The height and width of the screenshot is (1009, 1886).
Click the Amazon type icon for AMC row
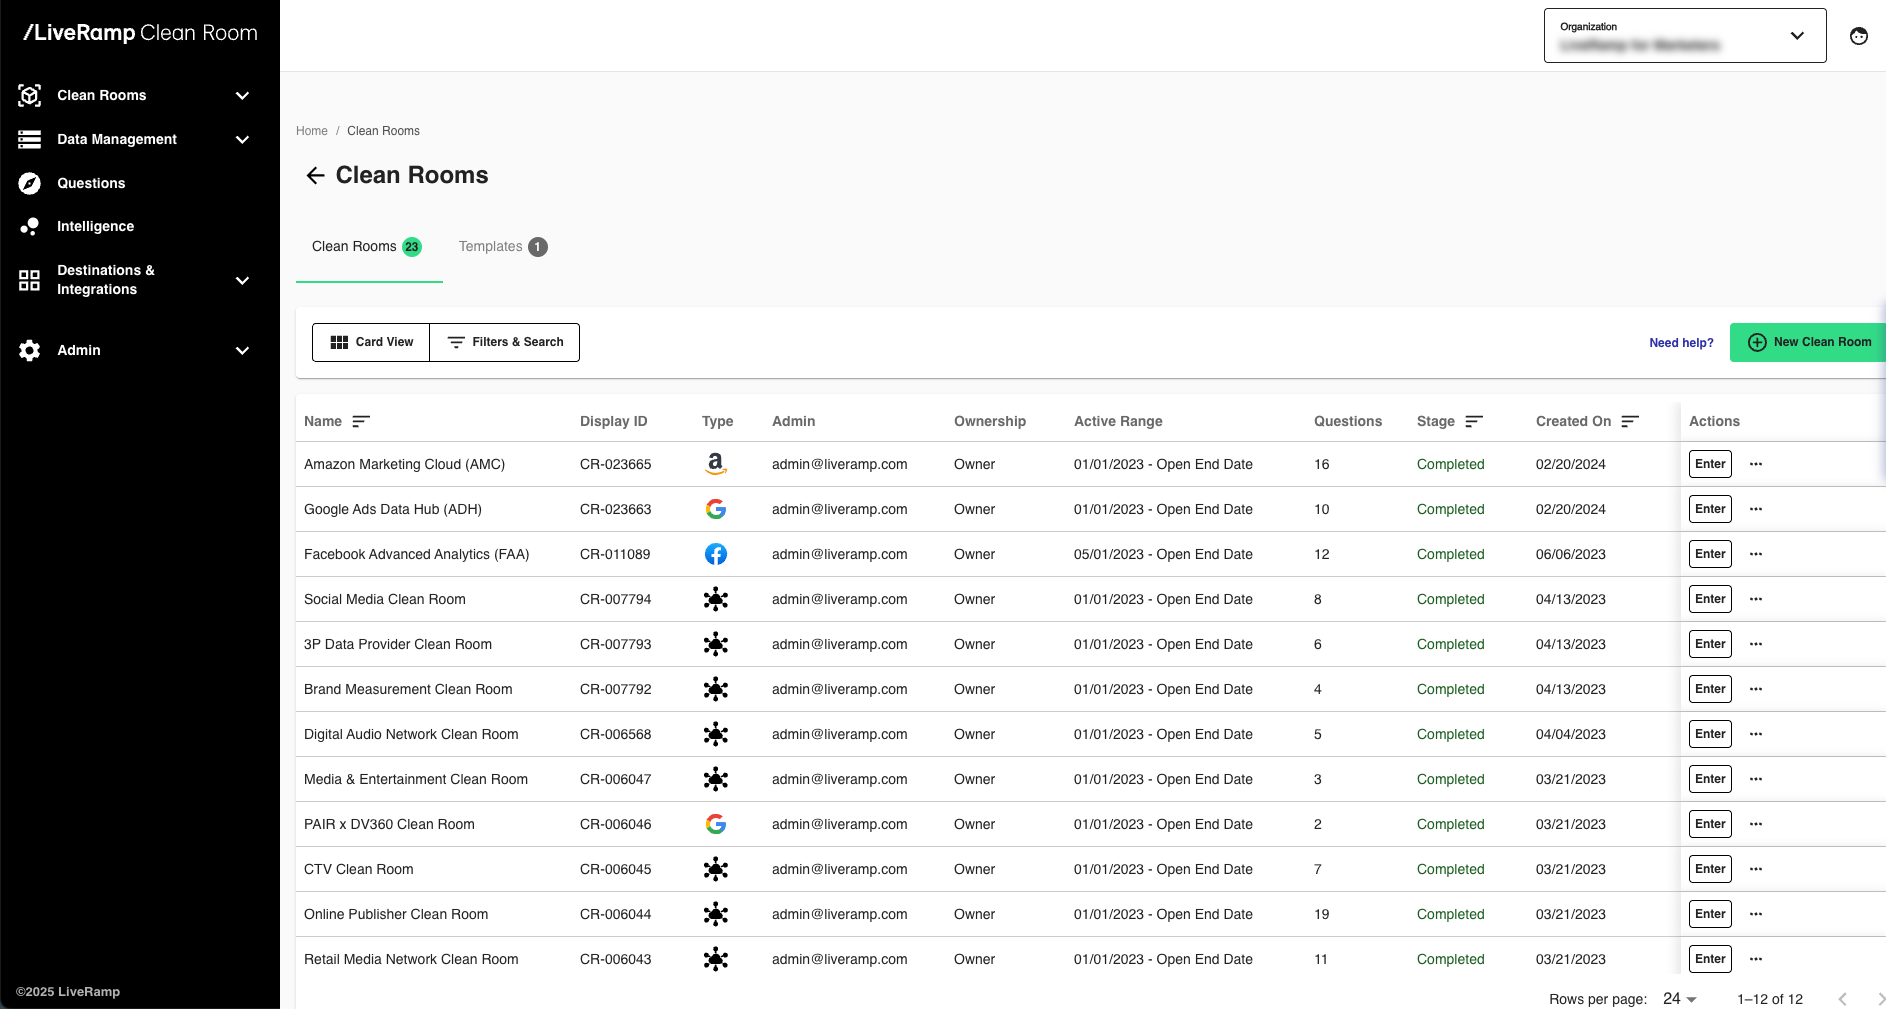pyautogui.click(x=716, y=464)
